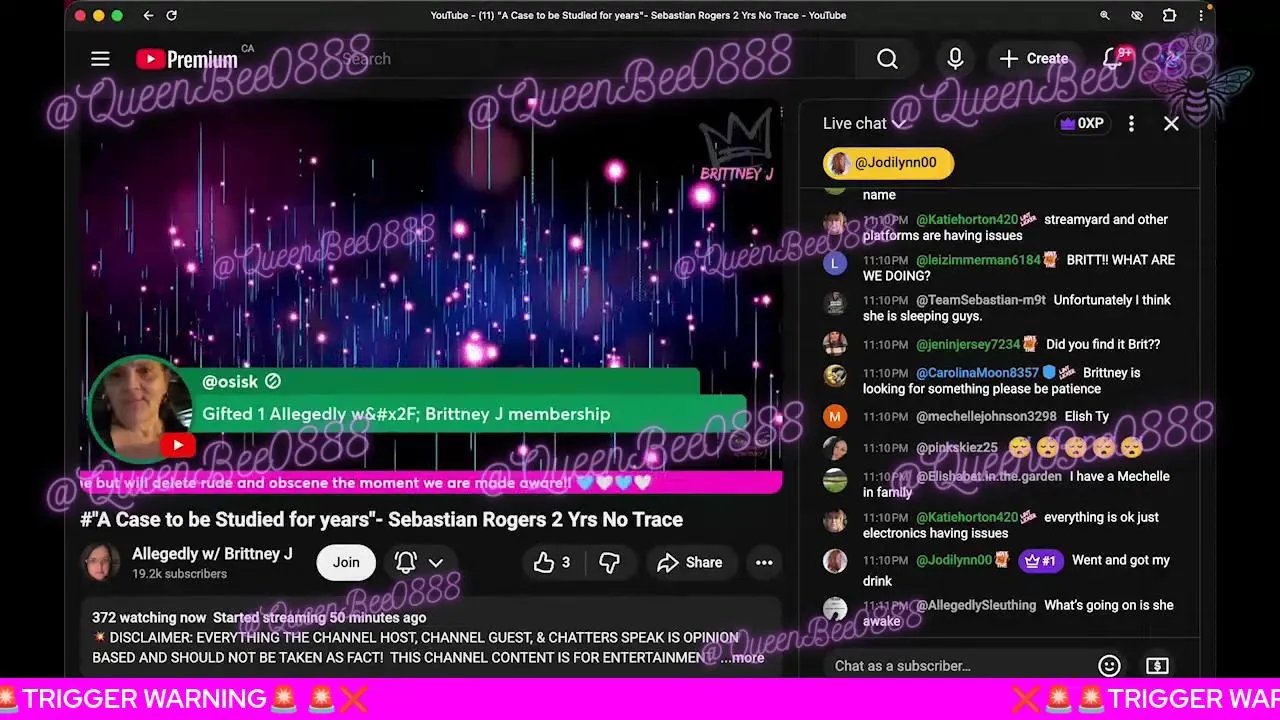Click the channel avatar beside Allegedly w/ Brittney J

(x=100, y=562)
